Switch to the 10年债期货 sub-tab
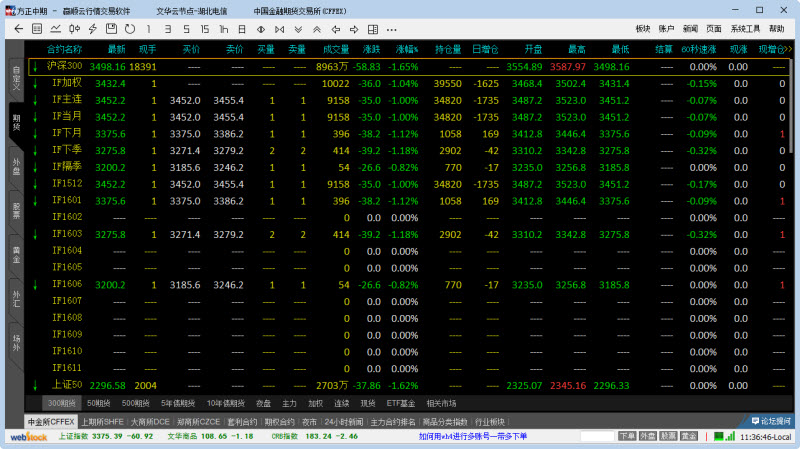Viewport: 800px width, 449px height. [226, 404]
